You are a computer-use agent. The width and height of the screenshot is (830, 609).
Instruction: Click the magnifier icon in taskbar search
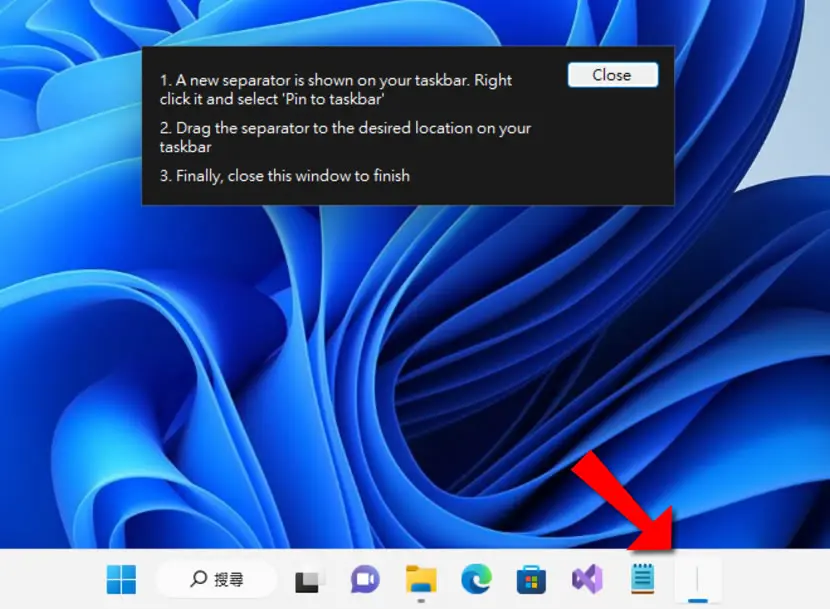pos(198,579)
